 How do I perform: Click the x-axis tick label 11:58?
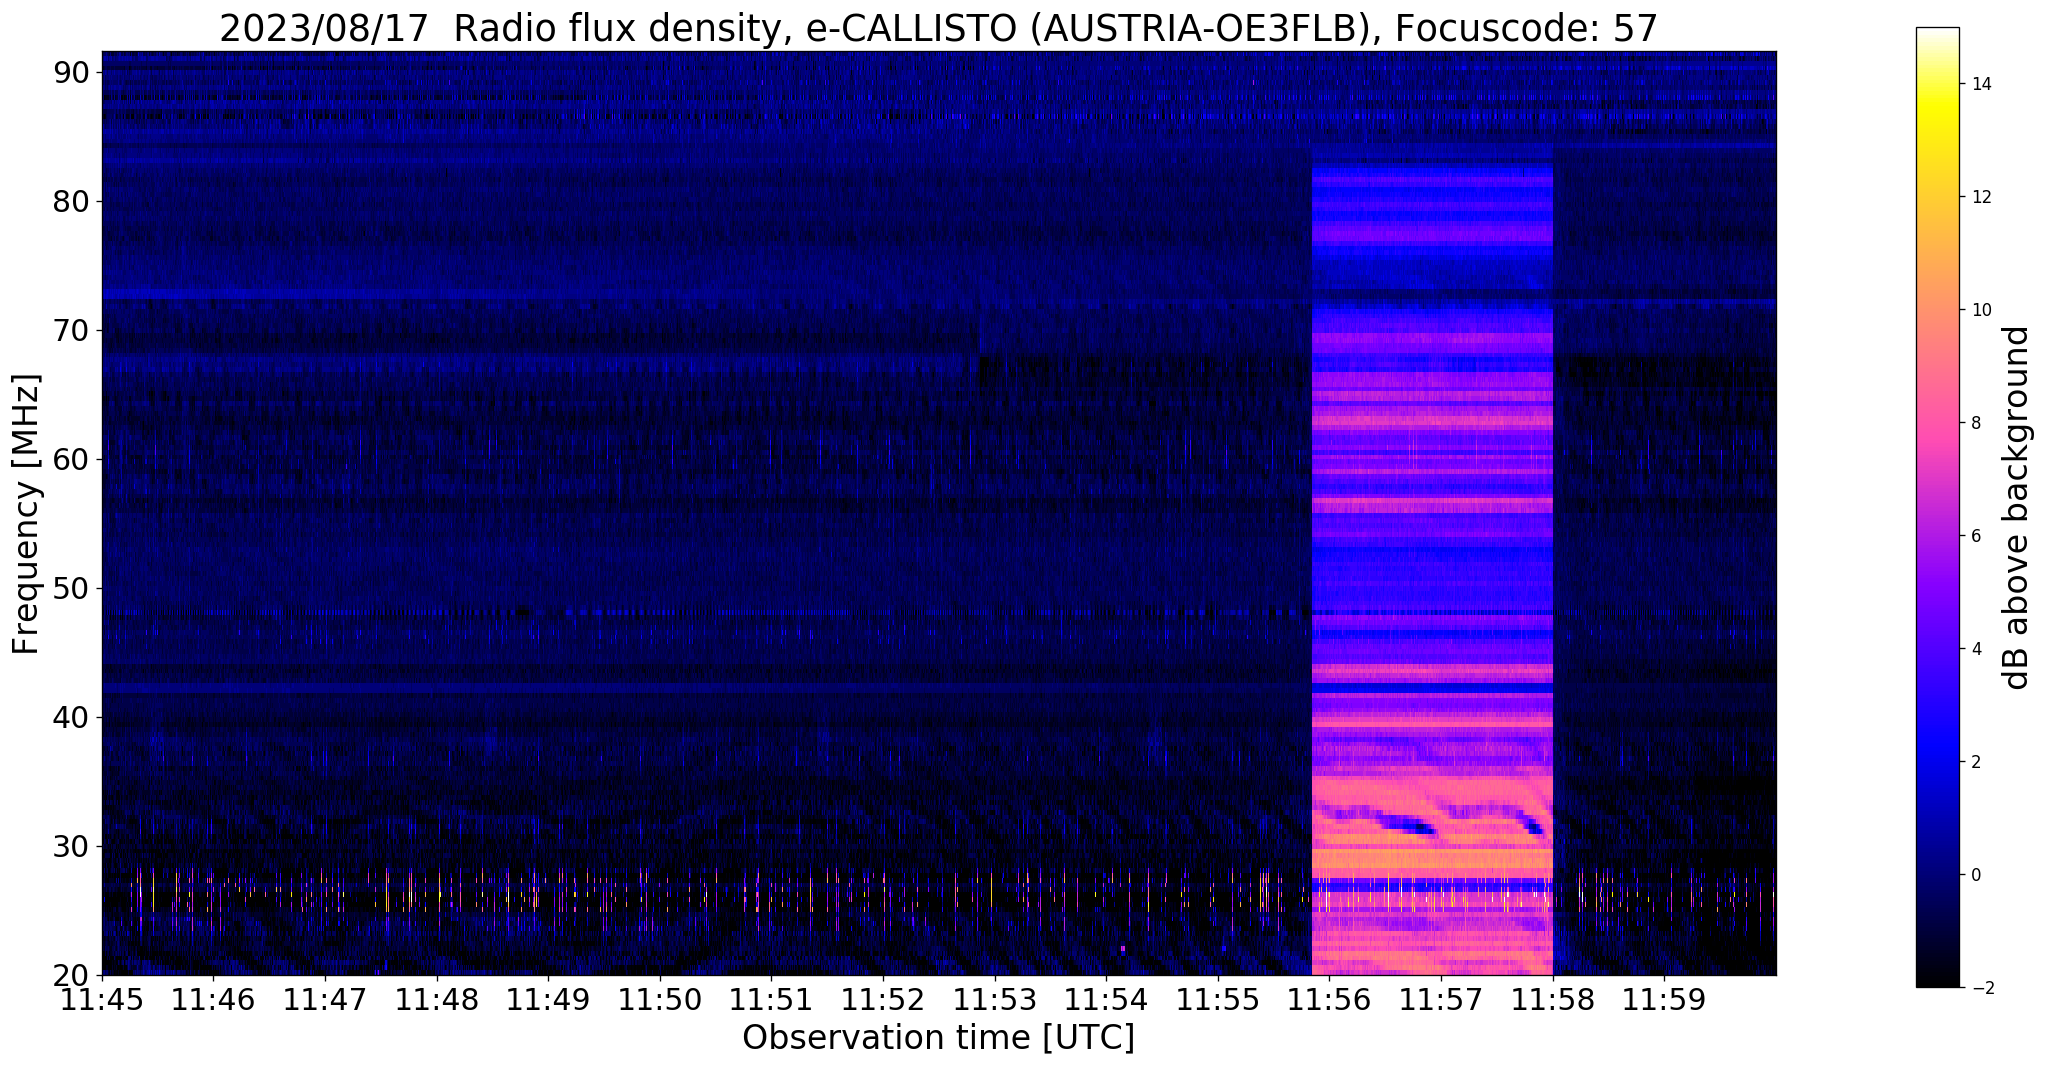pyautogui.click(x=1552, y=999)
